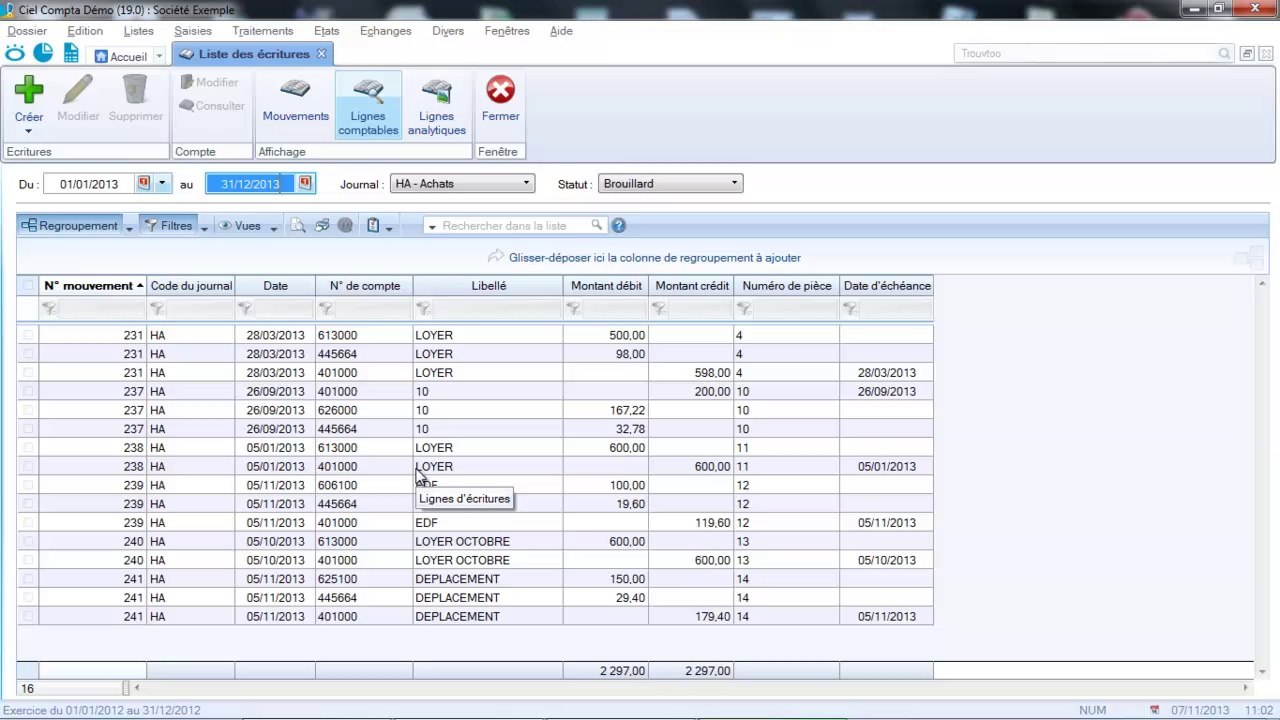The width and height of the screenshot is (1280, 720).
Task: Check the DEPLACEMENT row with credit 179,40
Action: click(28, 617)
